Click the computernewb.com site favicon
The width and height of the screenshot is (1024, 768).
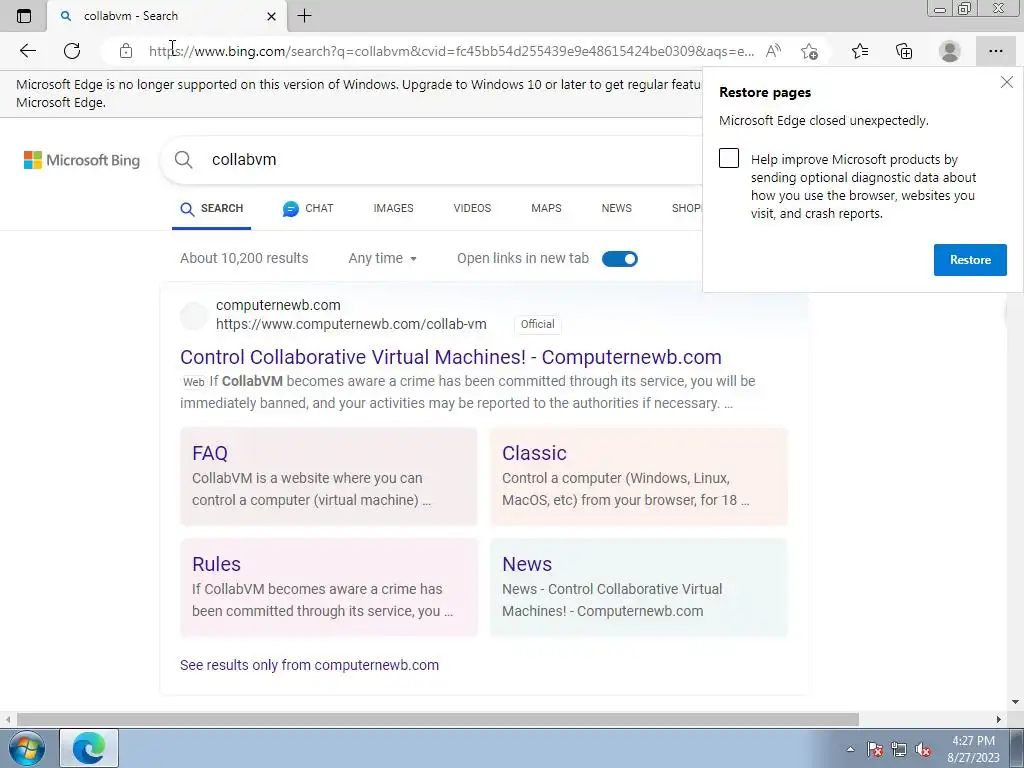(x=193, y=315)
